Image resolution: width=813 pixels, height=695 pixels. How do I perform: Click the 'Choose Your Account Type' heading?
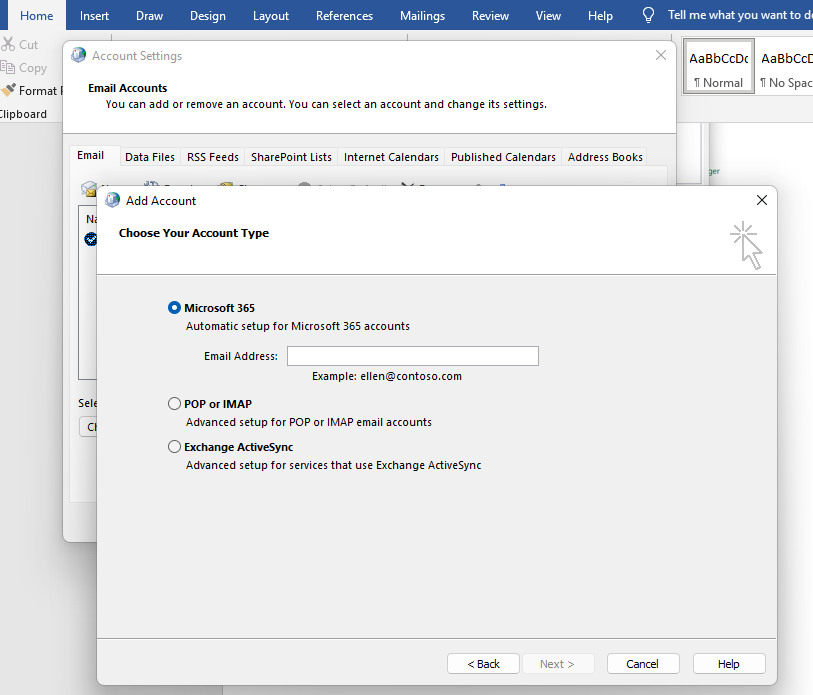pos(194,233)
